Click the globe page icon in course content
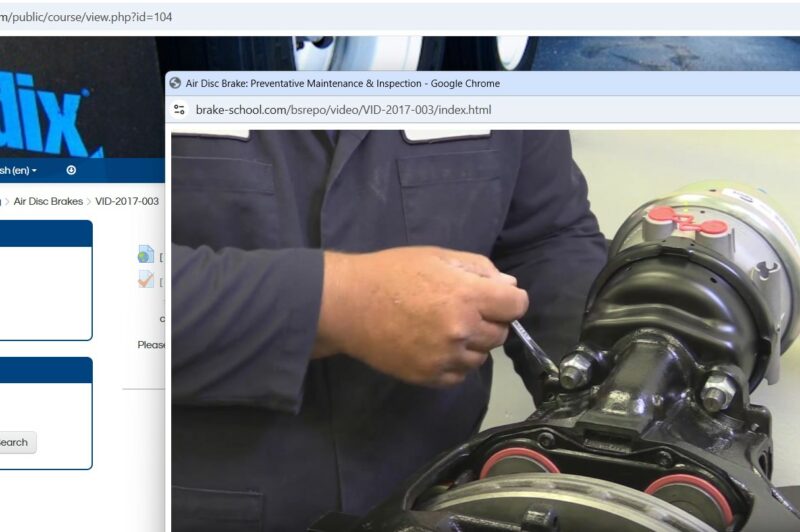The width and height of the screenshot is (800, 532). click(x=146, y=254)
